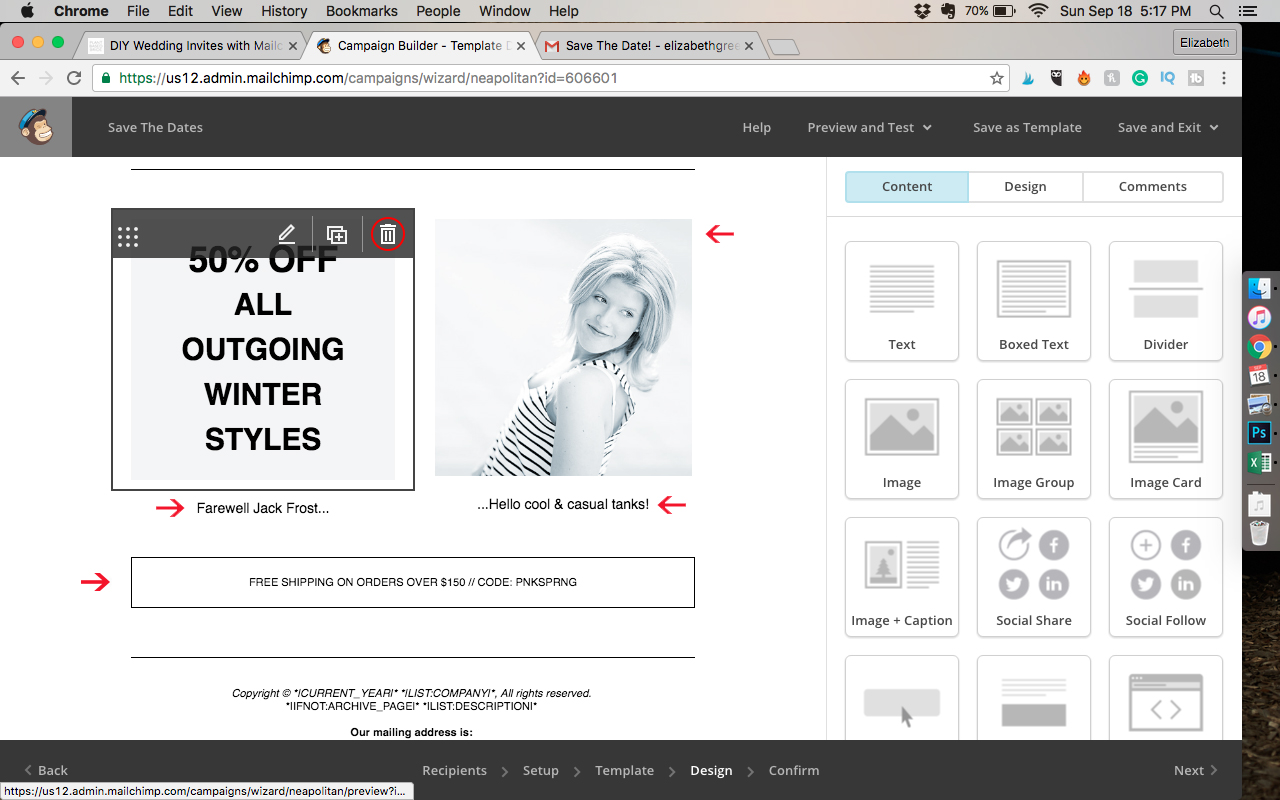This screenshot has height=800, width=1280.
Task: Add an Image Card content block
Action: [x=1166, y=439]
